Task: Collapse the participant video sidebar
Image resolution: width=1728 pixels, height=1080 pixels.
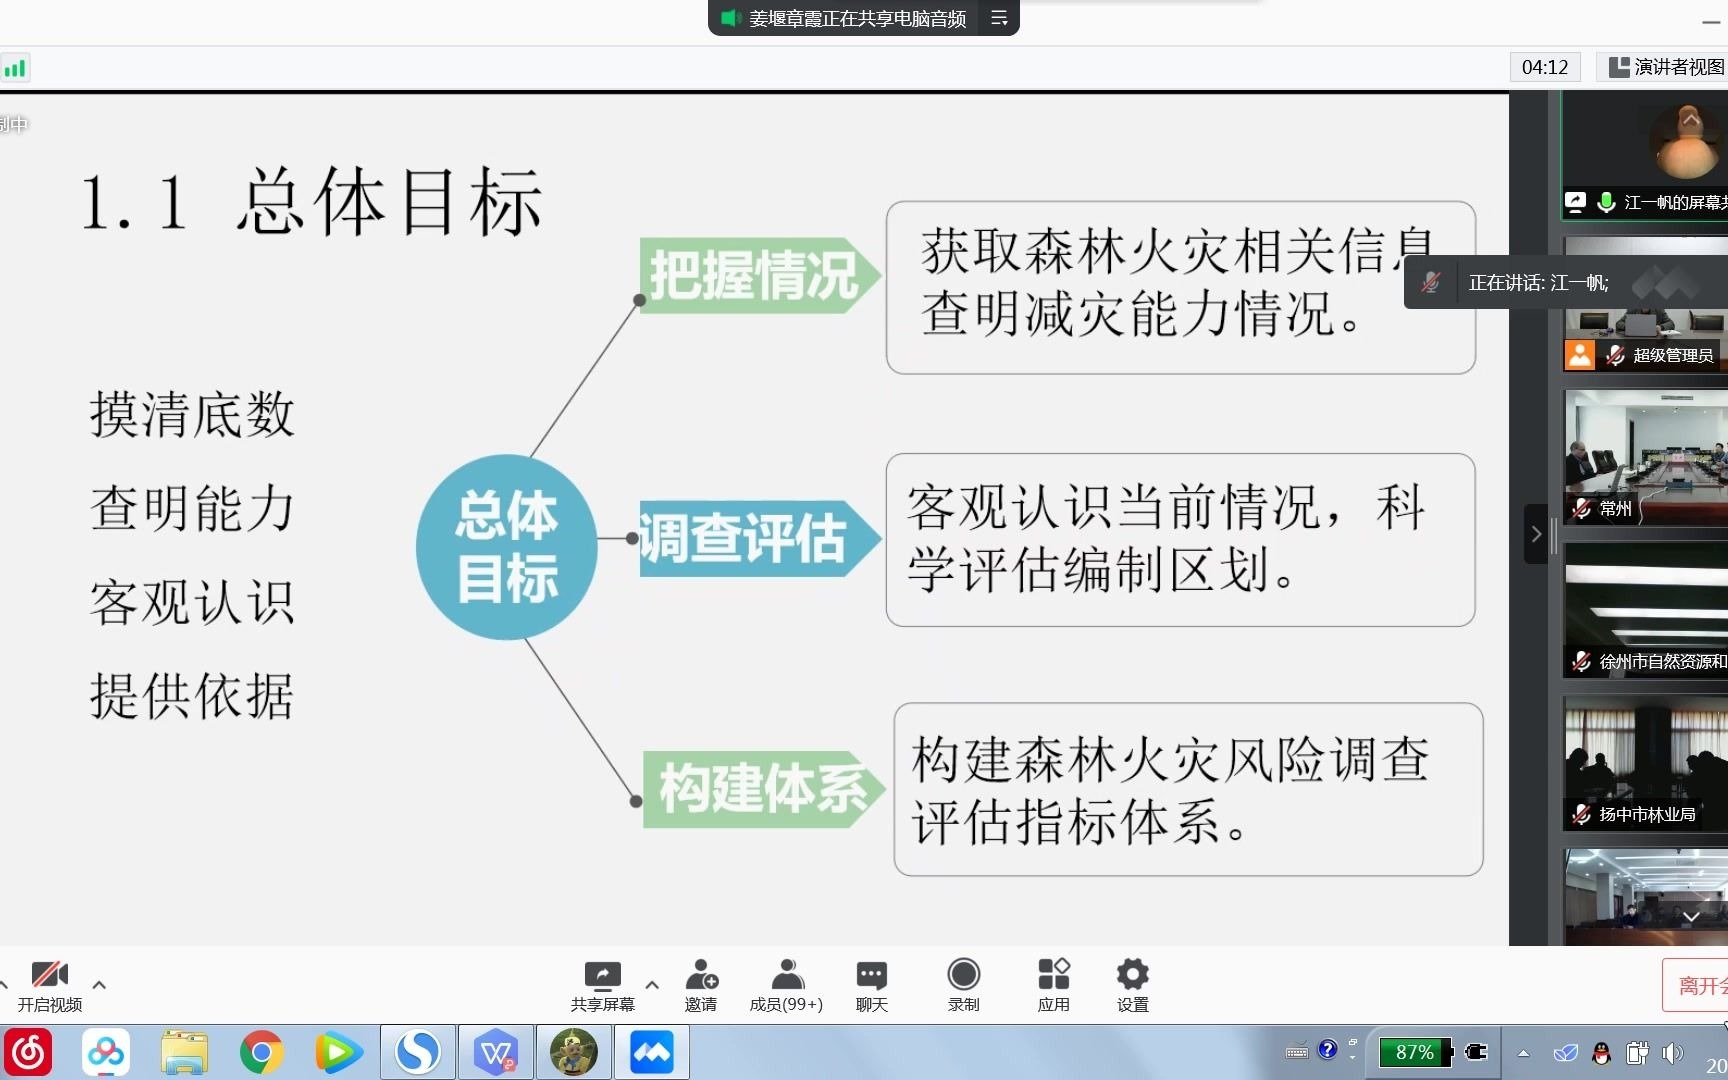Action: click(1537, 534)
